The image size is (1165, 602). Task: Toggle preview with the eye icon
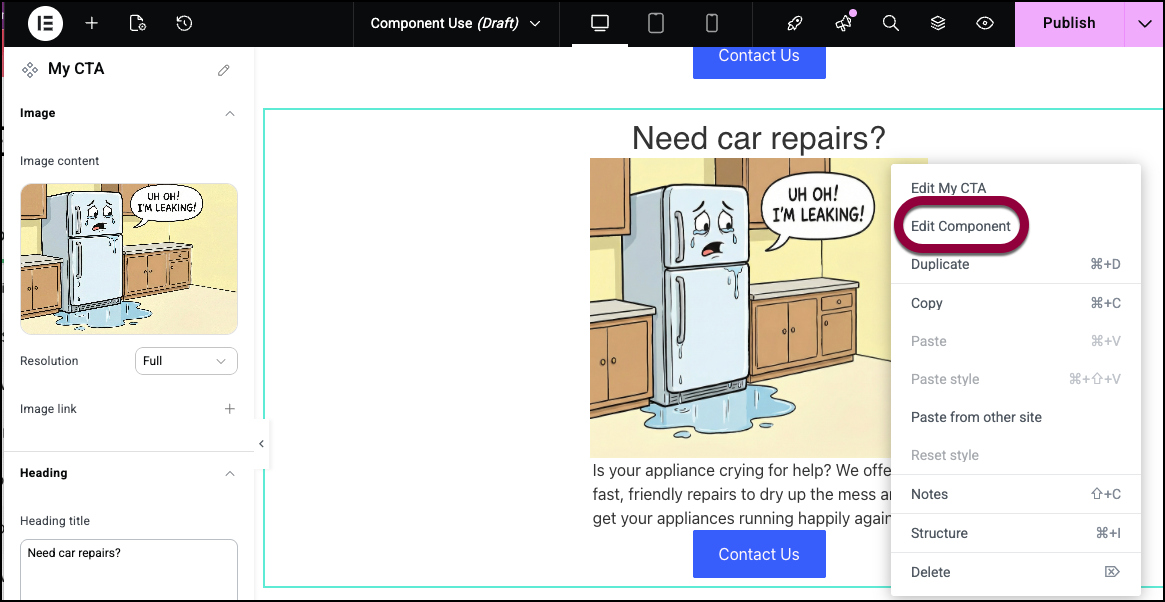(x=985, y=23)
